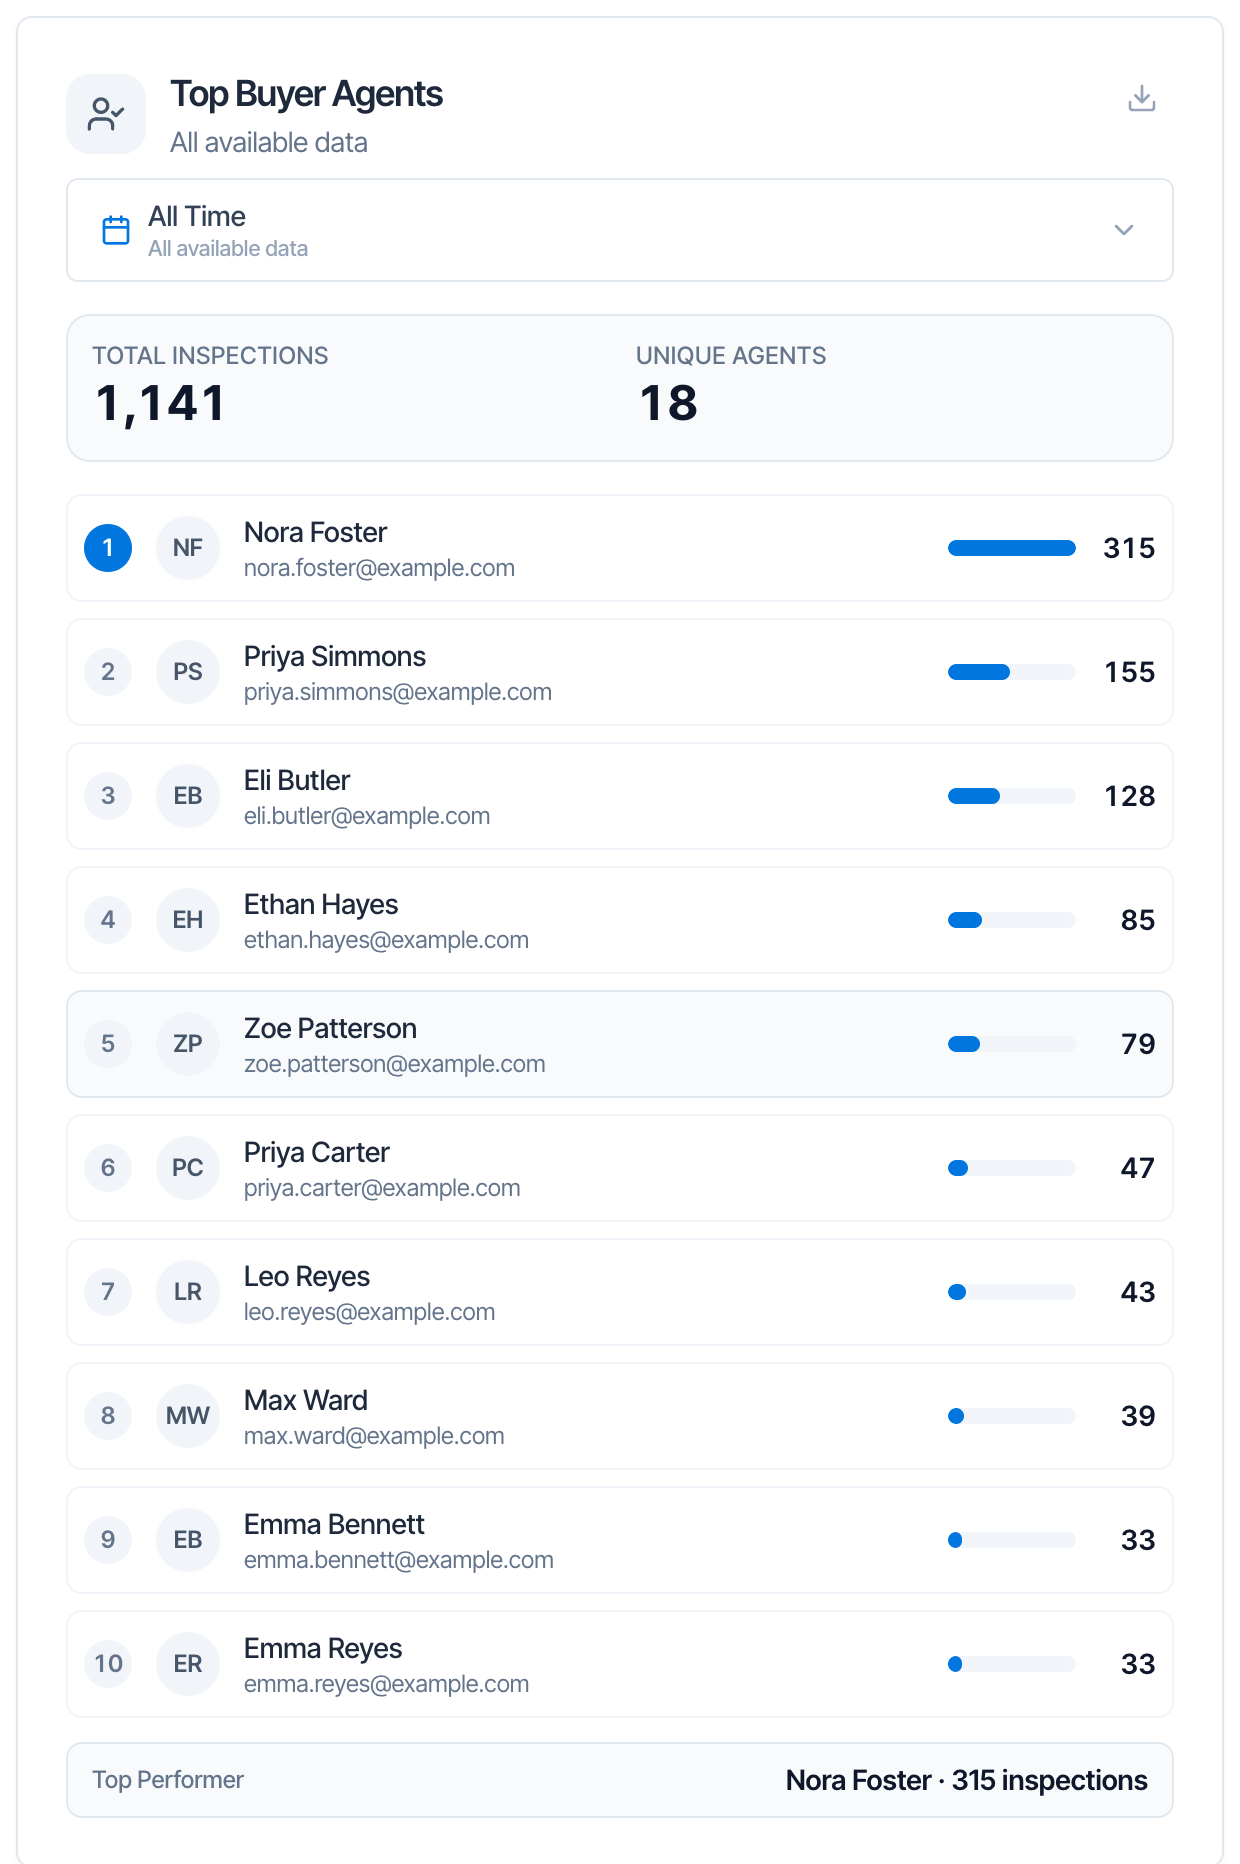Click priya.simmons@example.com email
Screen dimensions: 1240x1864
click(x=398, y=692)
